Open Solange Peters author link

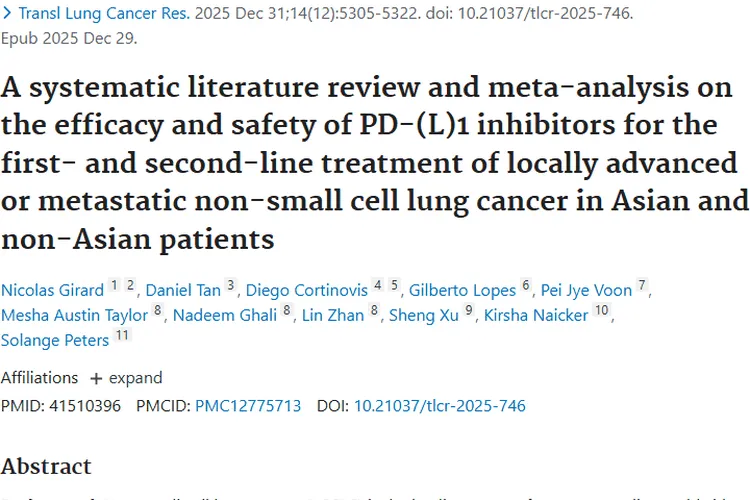click(55, 340)
